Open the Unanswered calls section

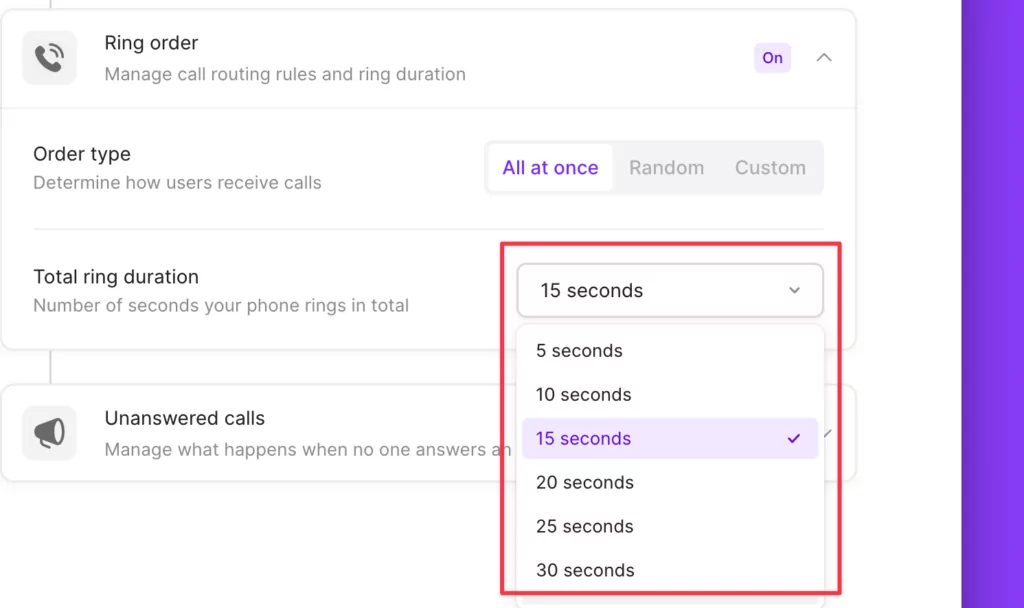[184, 419]
